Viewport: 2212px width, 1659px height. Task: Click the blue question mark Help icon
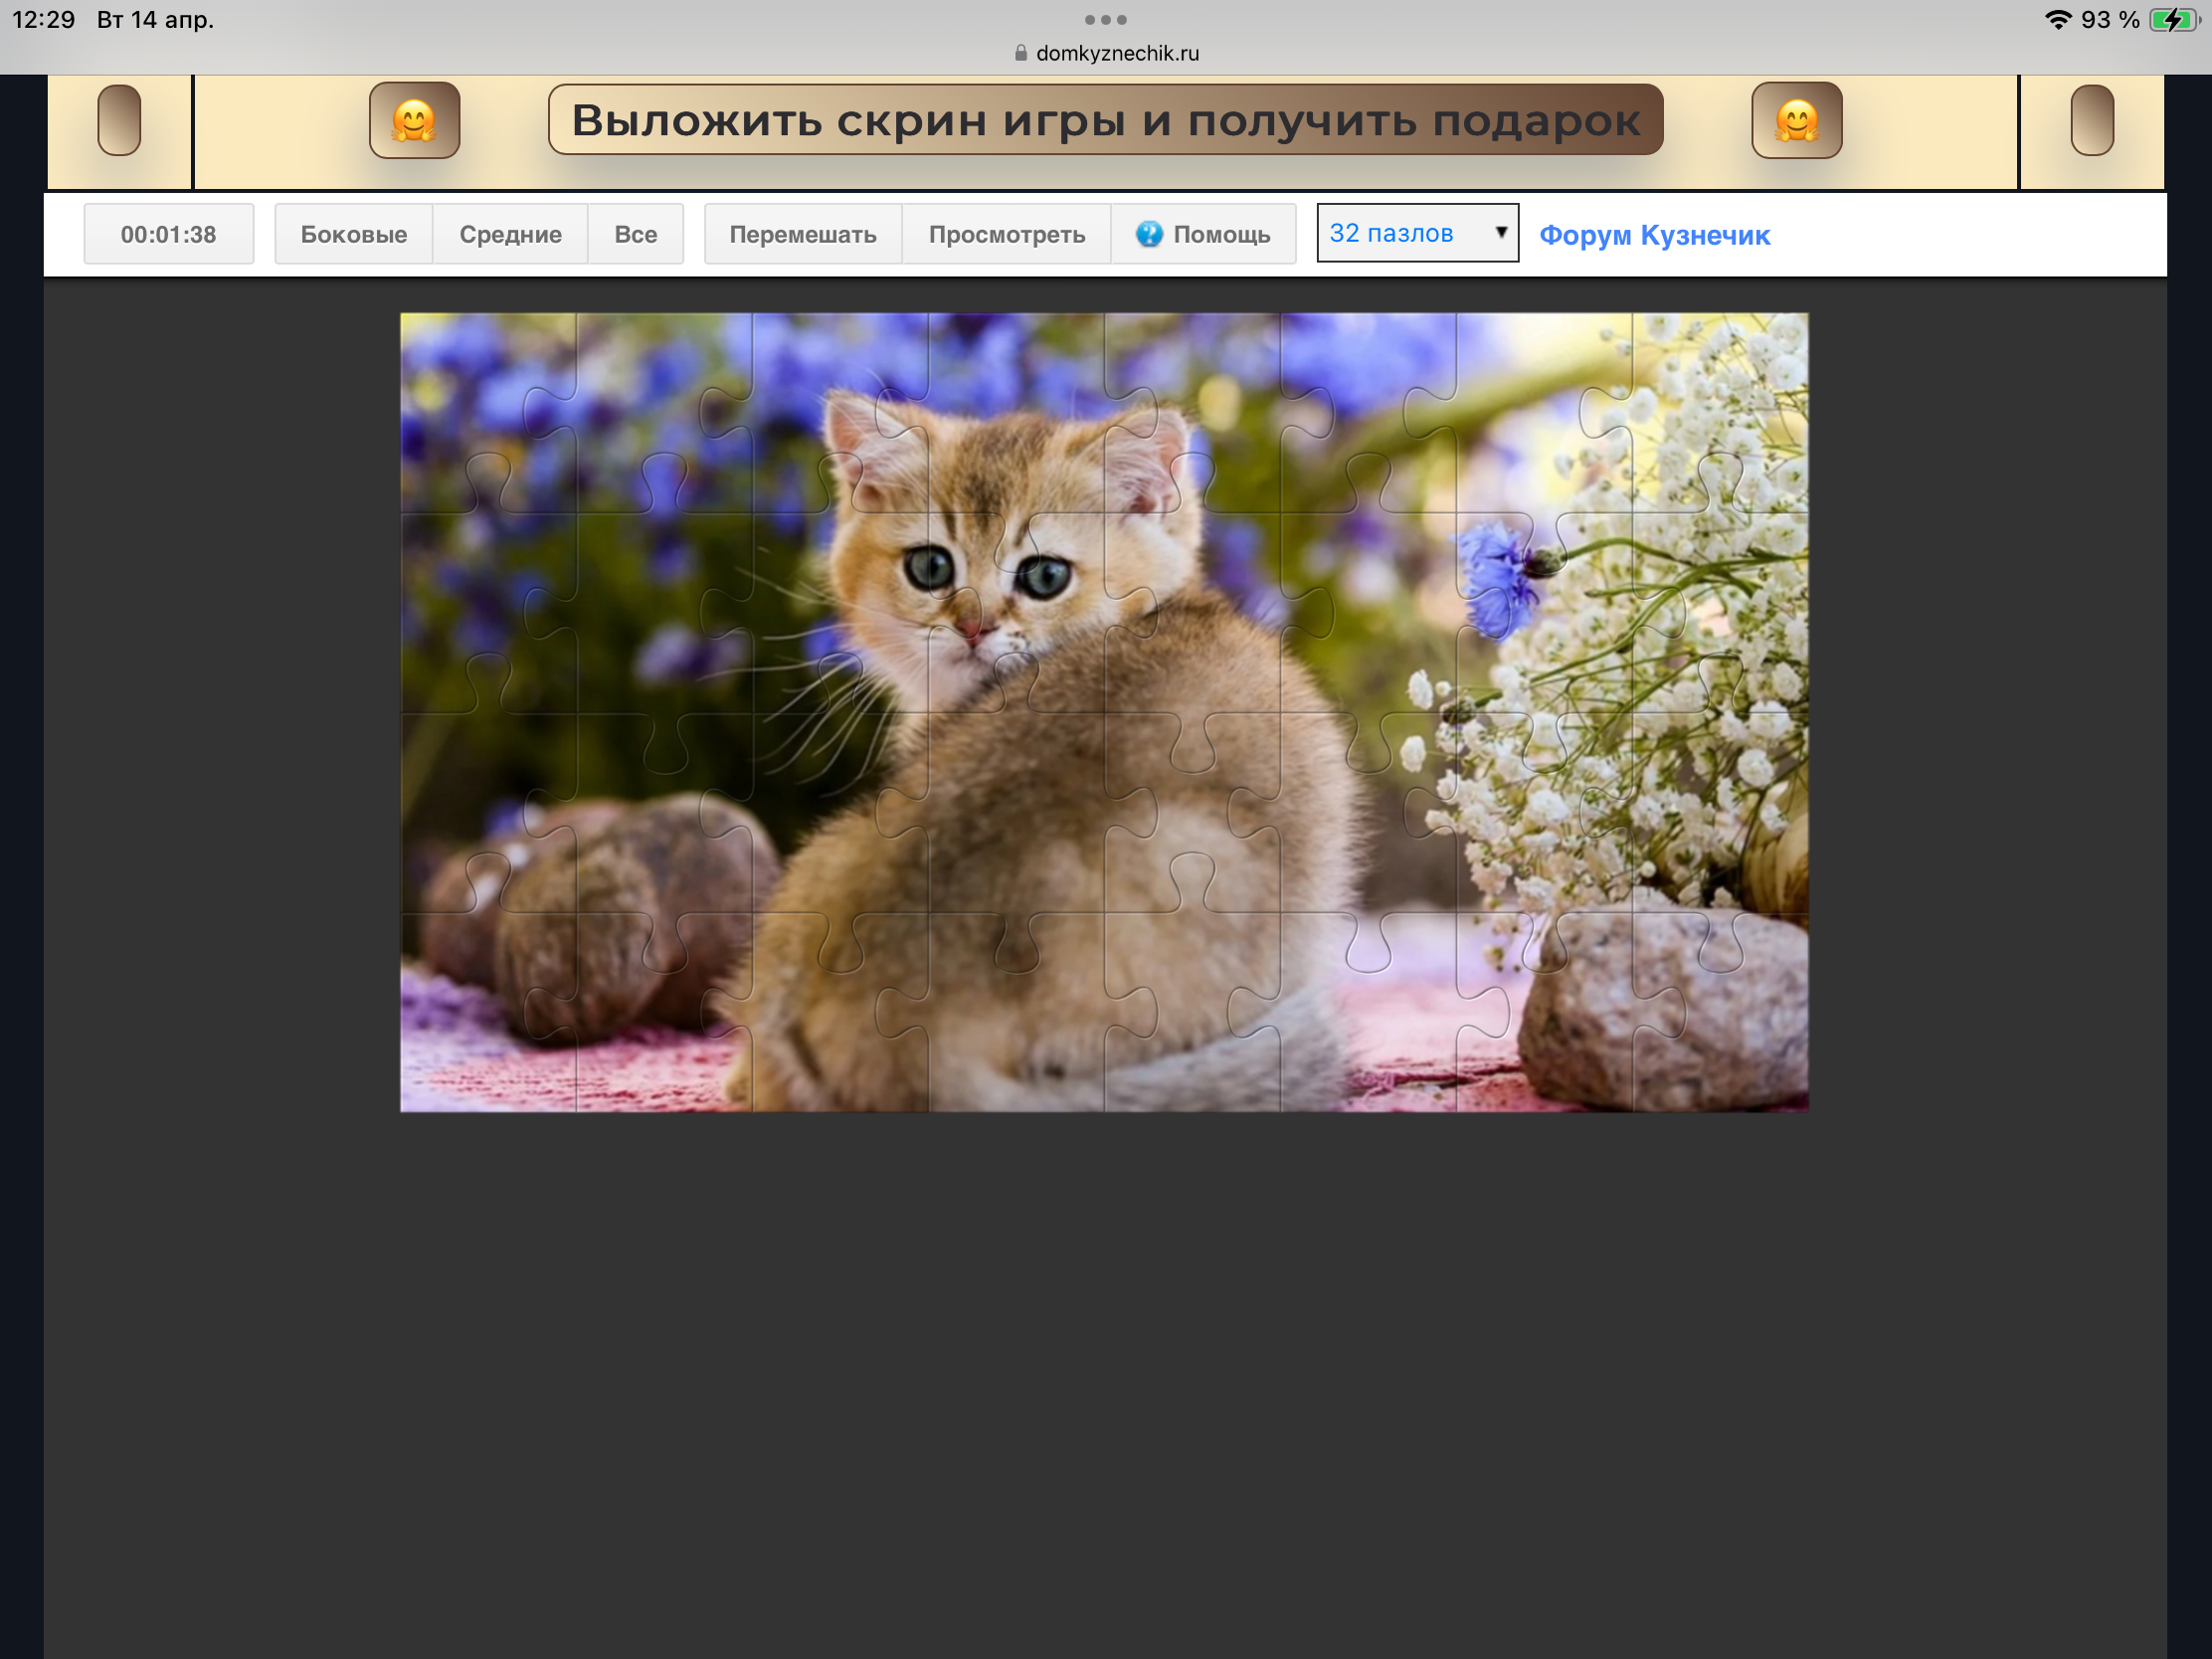1149,234
